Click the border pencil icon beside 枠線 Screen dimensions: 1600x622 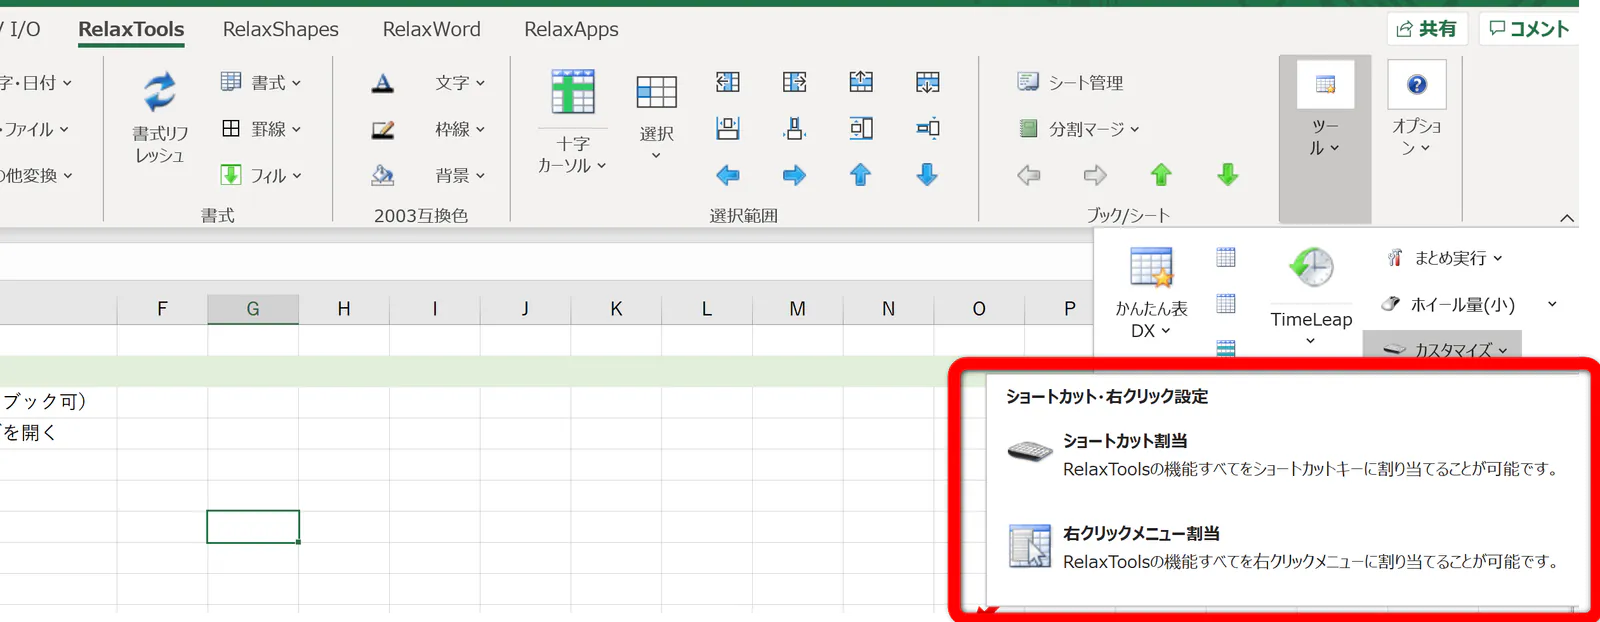pos(382,129)
